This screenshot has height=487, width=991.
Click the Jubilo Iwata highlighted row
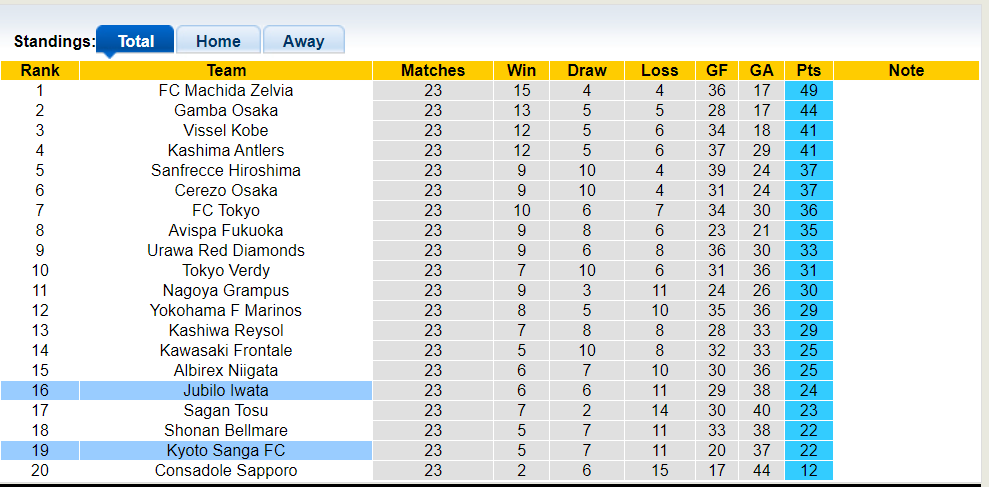pyautogui.click(x=226, y=390)
